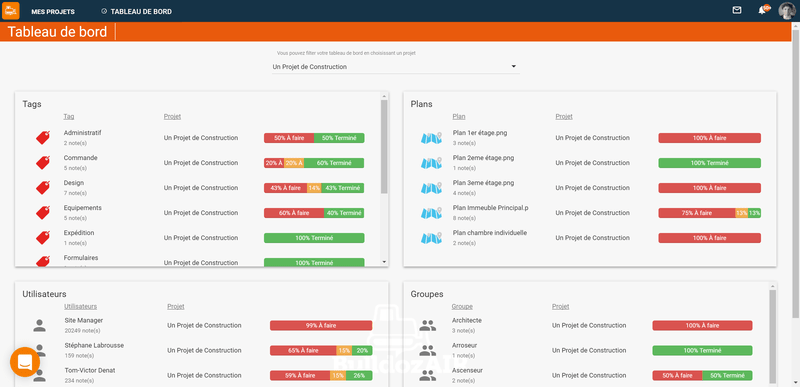Sort by the Tag column header
This screenshot has width=800, height=387.
[69, 116]
